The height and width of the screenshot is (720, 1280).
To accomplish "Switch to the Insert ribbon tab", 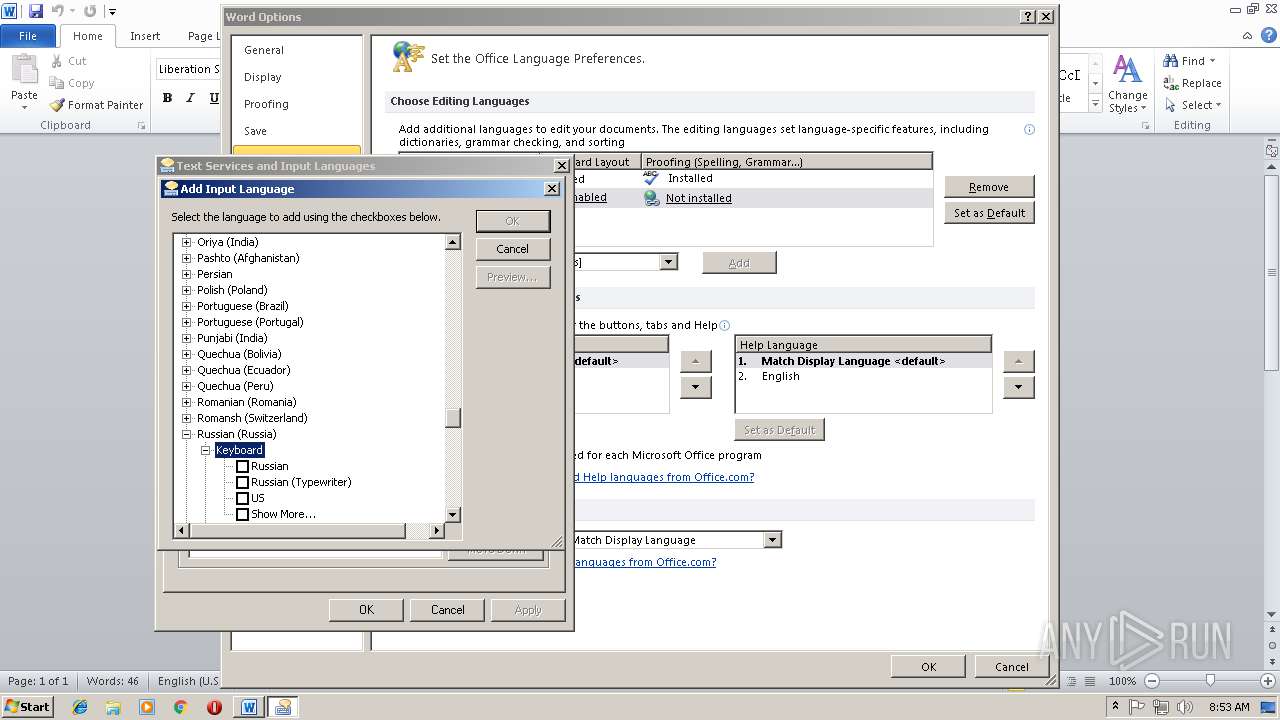I will pyautogui.click(x=145, y=36).
